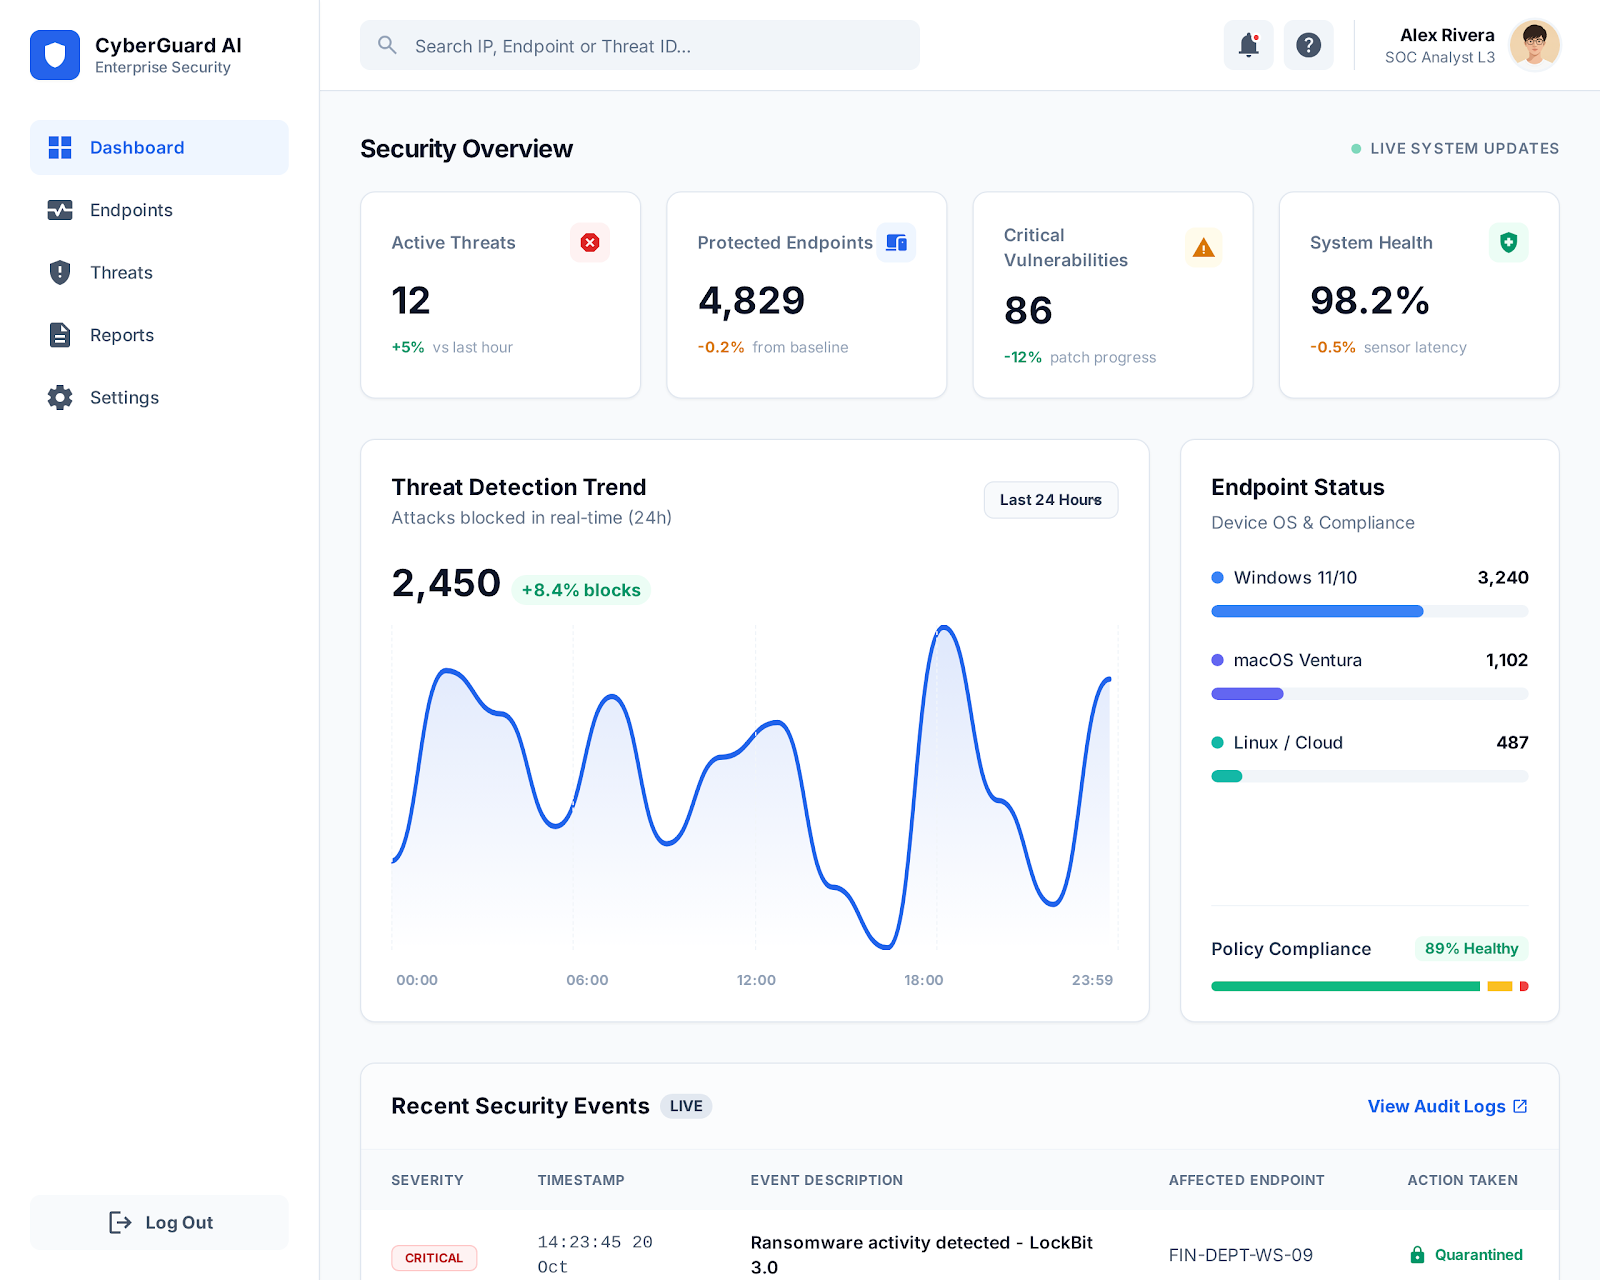Navigate to Reports in the sidebar
This screenshot has height=1280, width=1600.
click(121, 335)
